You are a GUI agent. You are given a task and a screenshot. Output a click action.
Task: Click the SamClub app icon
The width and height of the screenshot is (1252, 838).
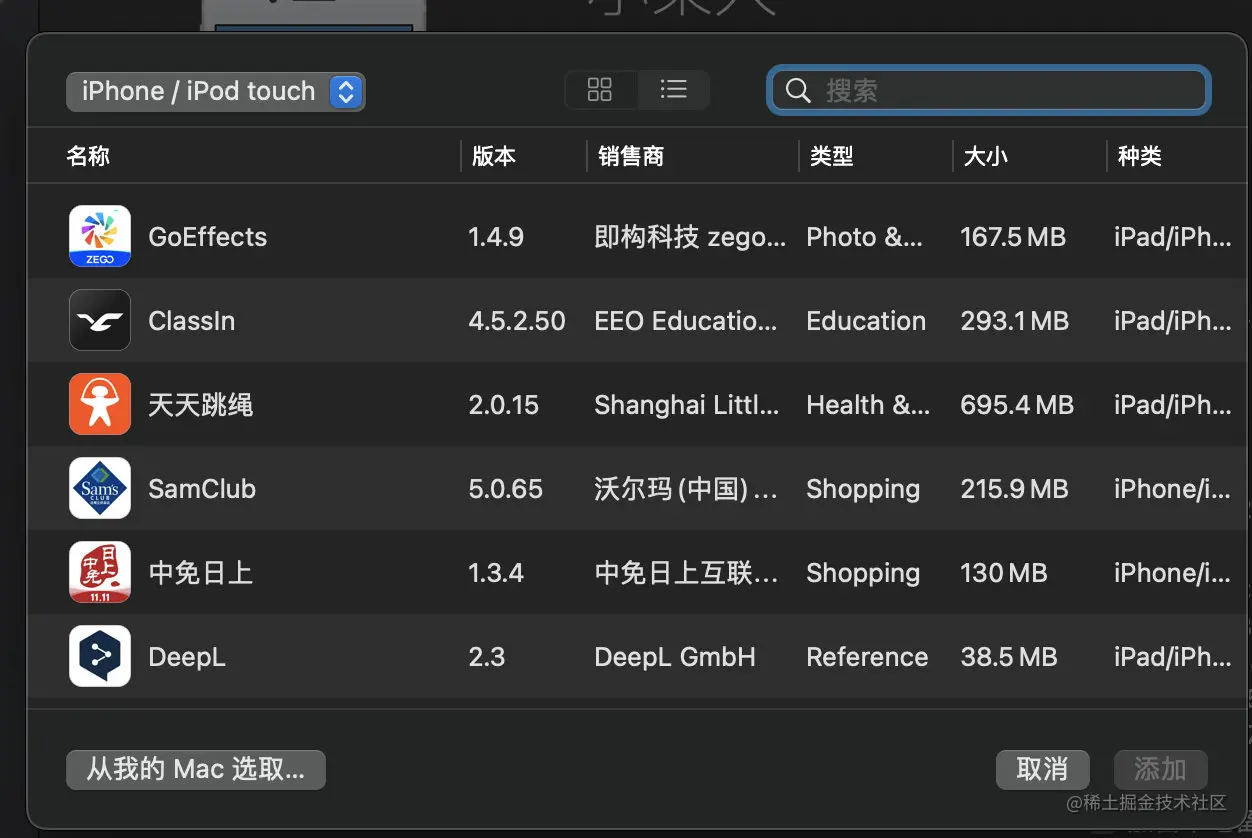click(100, 489)
